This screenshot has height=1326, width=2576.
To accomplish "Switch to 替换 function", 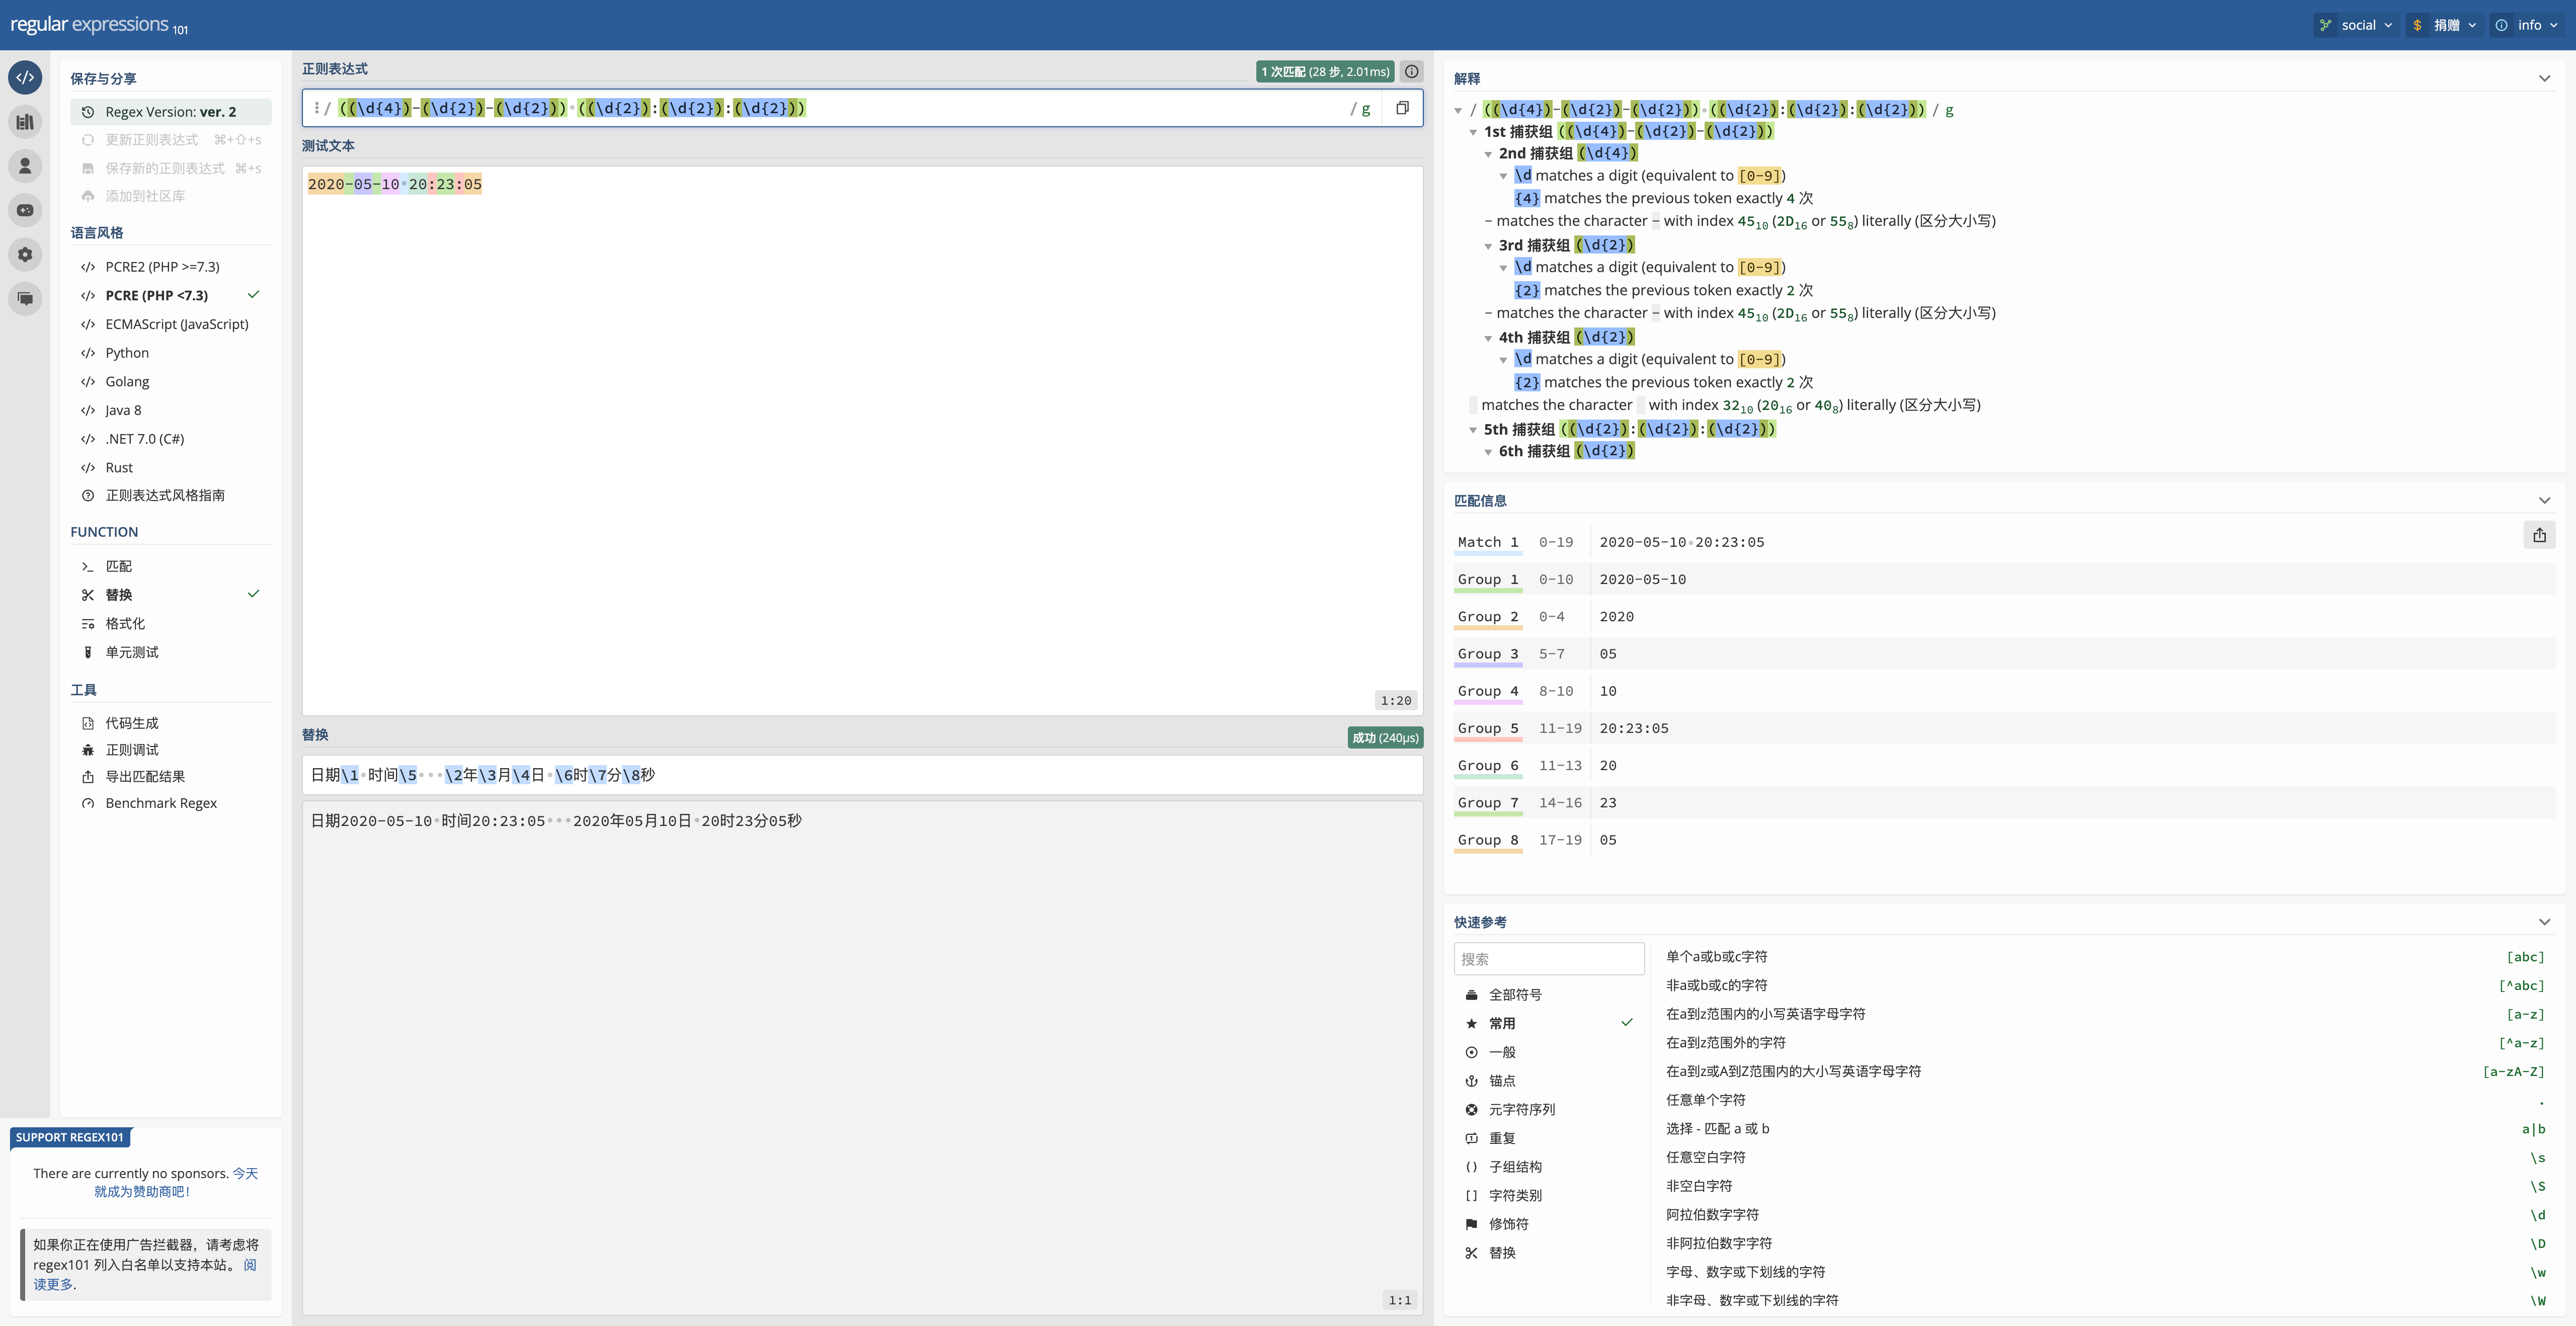I will (x=171, y=595).
